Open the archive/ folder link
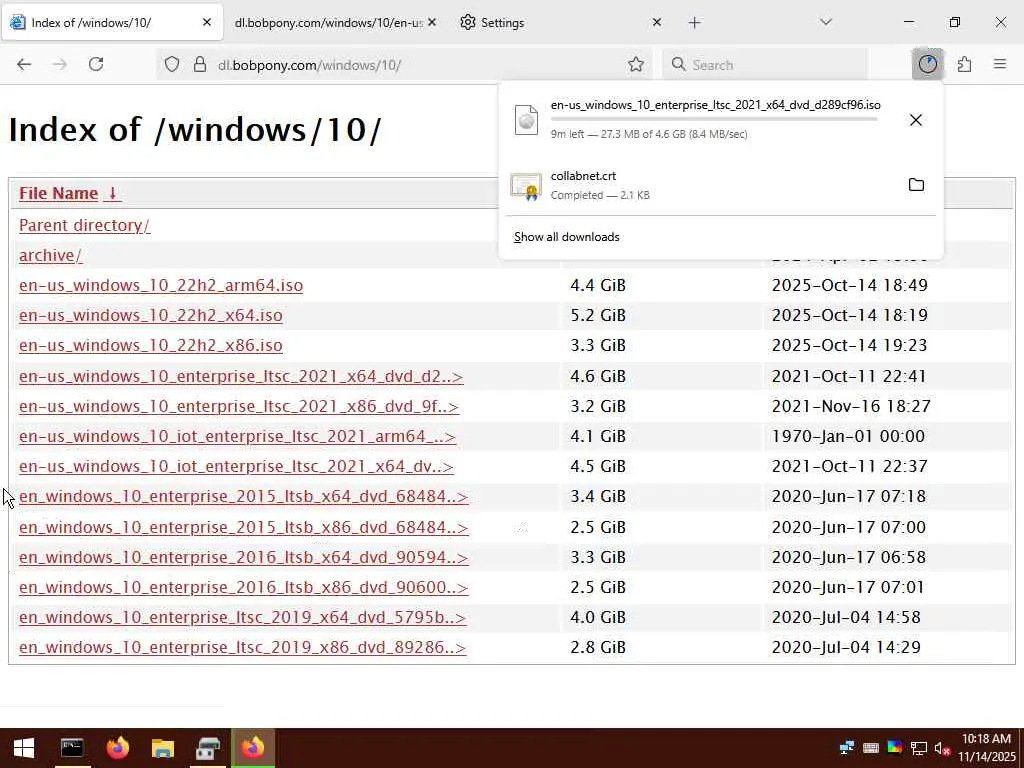This screenshot has width=1024, height=768. (50, 255)
